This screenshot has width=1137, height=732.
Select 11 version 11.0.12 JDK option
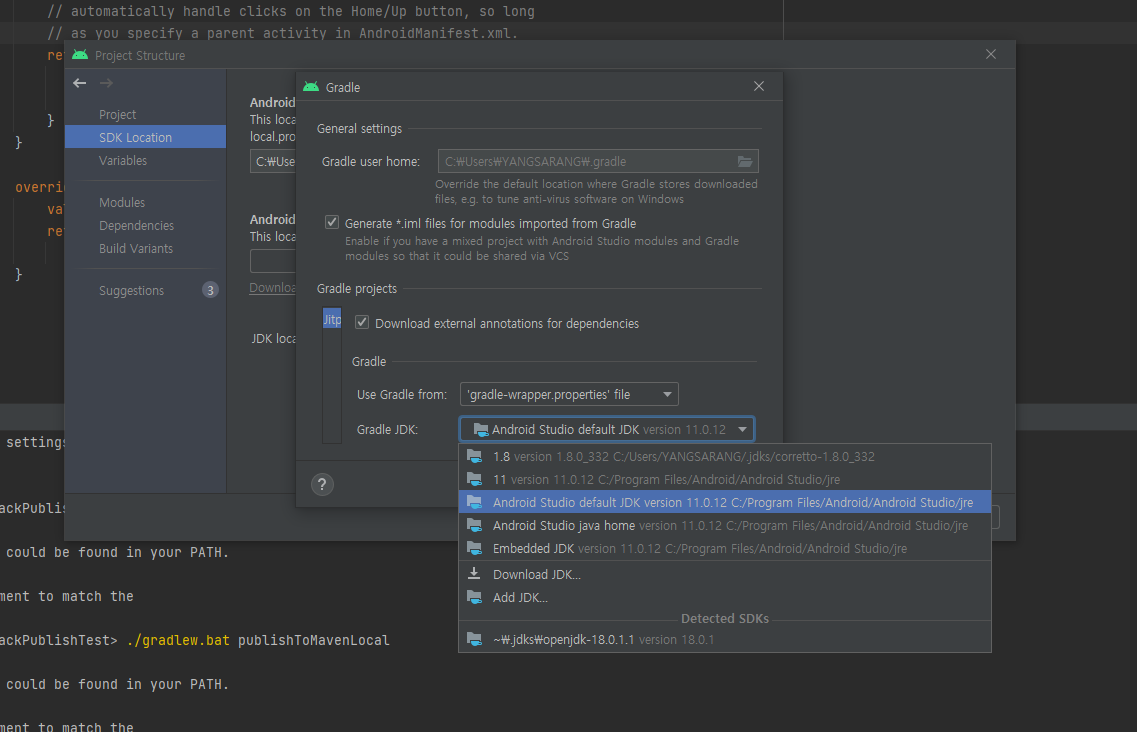point(724,480)
